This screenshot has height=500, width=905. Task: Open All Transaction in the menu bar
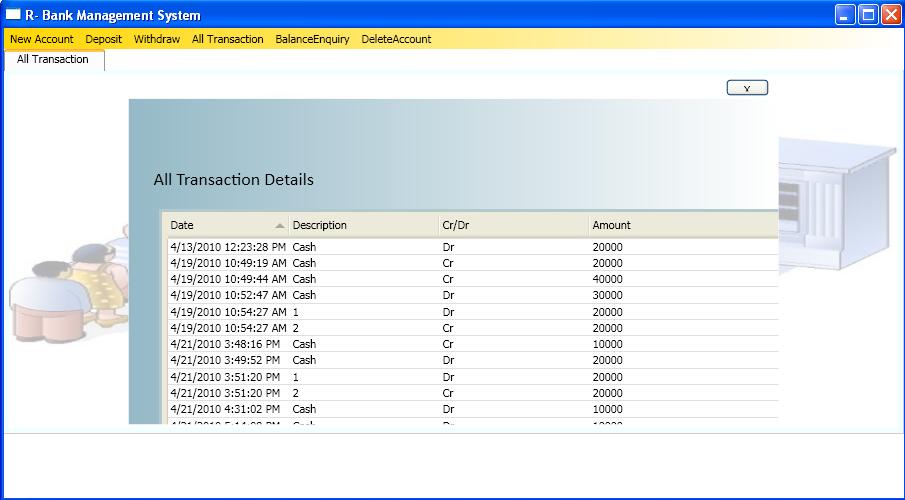(x=227, y=39)
